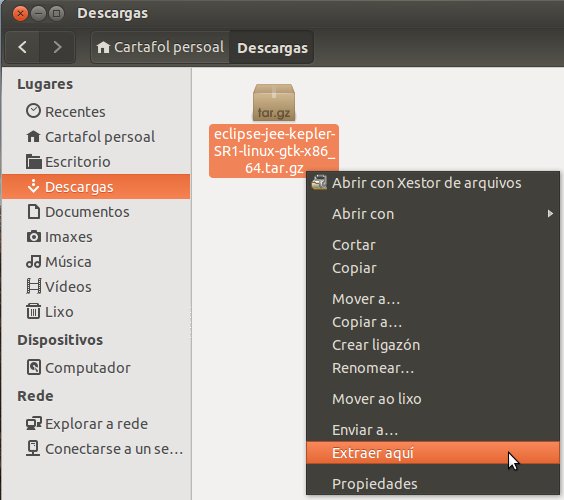Click the archive manager icon in context menu
The image size is (564, 500).
pos(319,182)
